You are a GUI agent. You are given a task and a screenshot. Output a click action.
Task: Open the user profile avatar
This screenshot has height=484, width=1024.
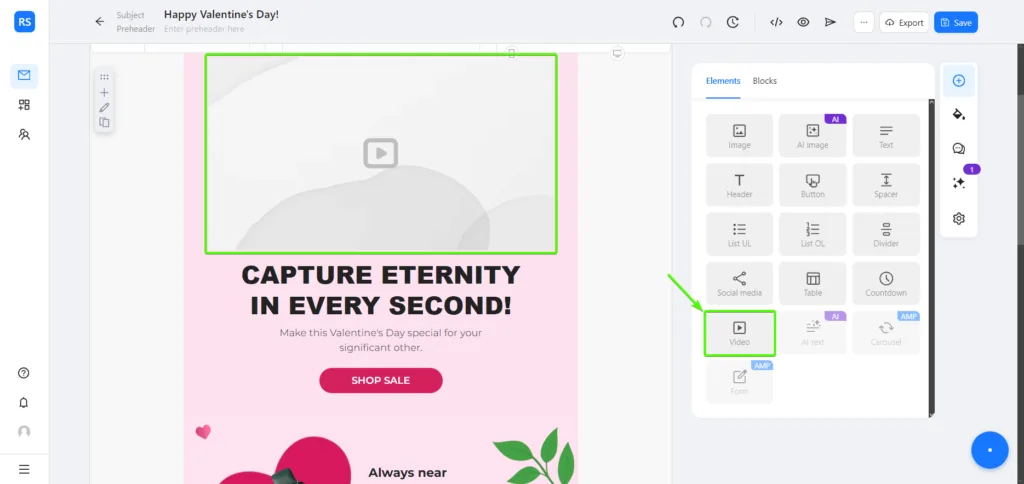click(24, 432)
